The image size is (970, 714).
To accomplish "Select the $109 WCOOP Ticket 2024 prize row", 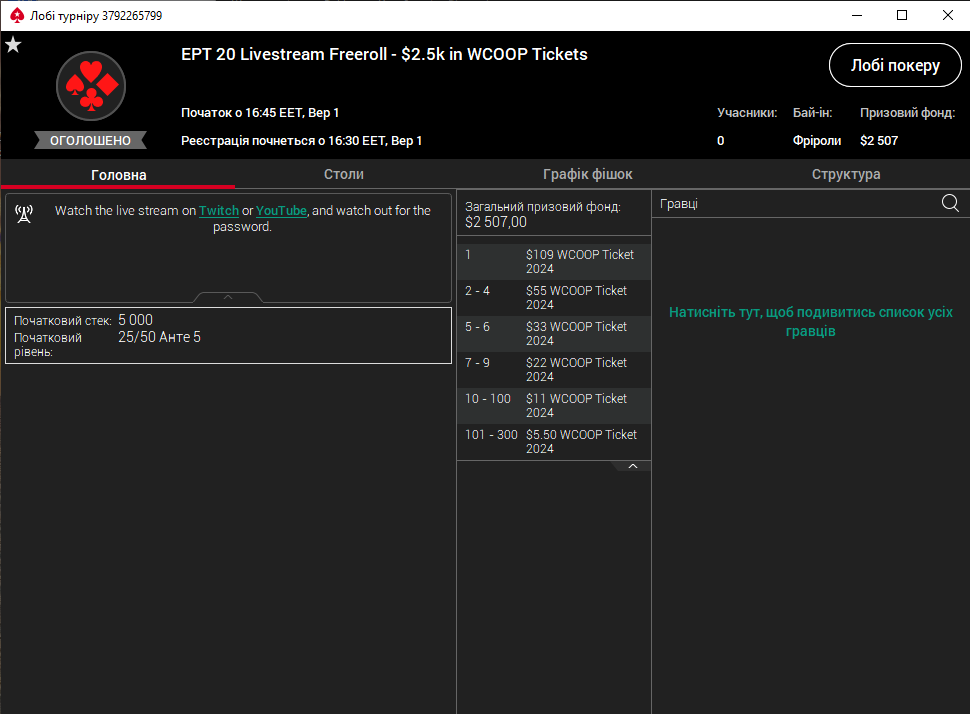I will tap(554, 262).
